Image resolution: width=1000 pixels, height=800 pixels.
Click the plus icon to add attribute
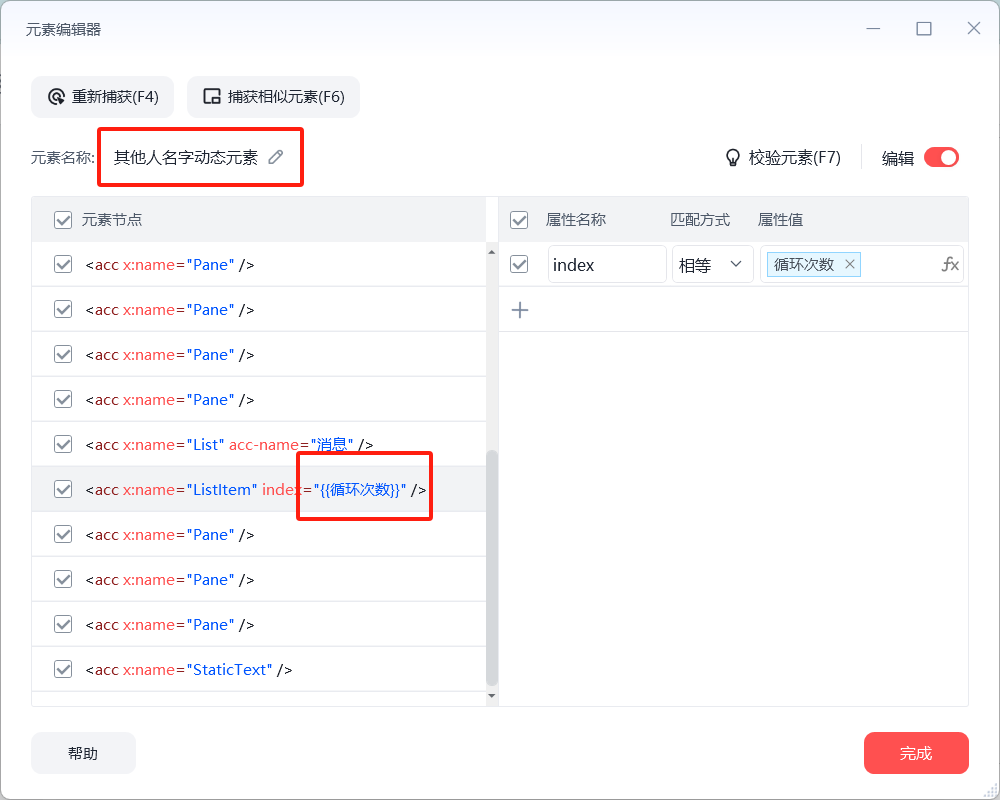[x=520, y=310]
